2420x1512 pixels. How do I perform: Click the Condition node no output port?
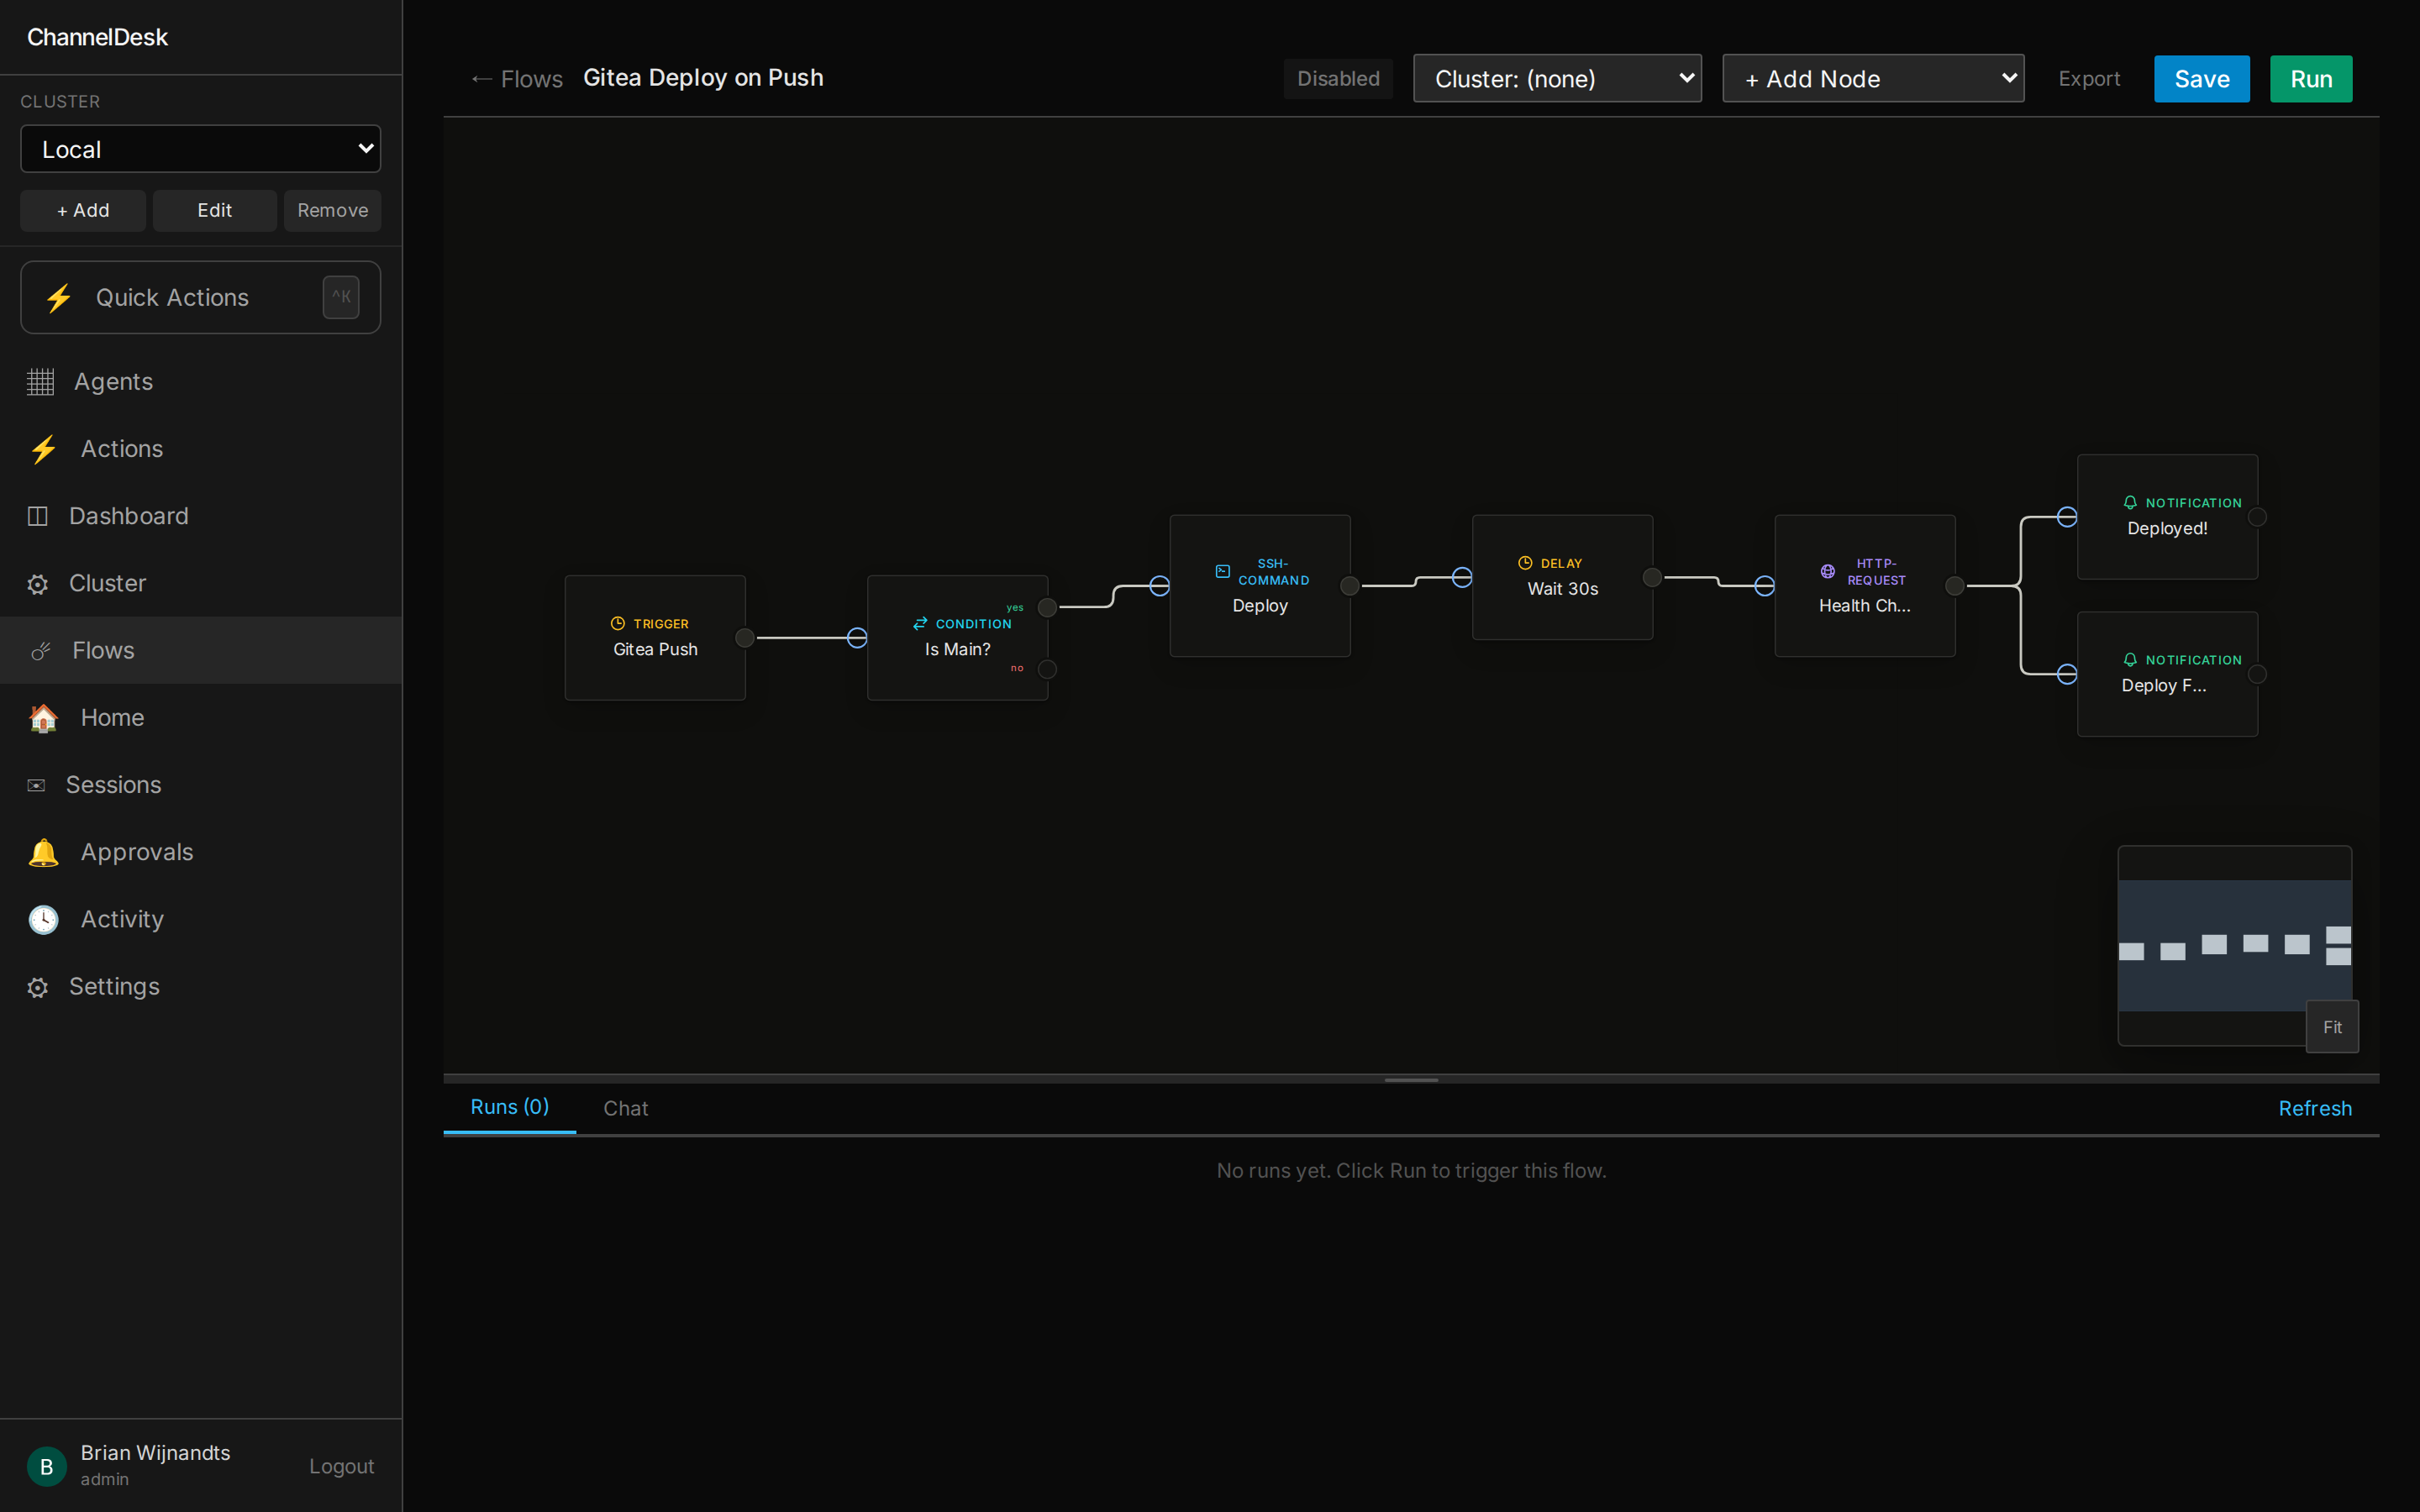[x=1047, y=669]
